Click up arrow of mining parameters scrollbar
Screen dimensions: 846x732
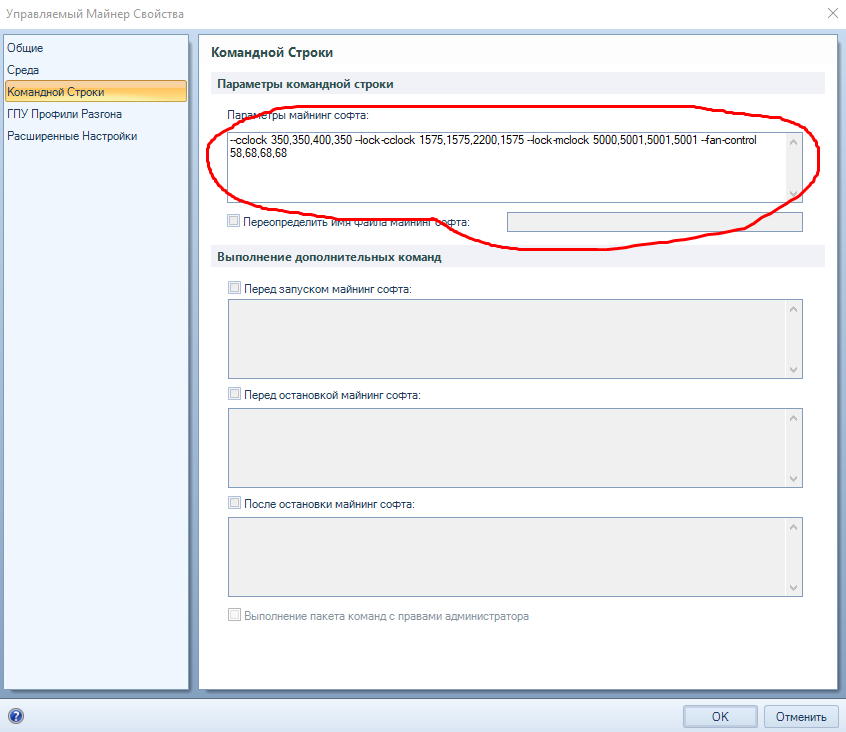tap(793, 142)
